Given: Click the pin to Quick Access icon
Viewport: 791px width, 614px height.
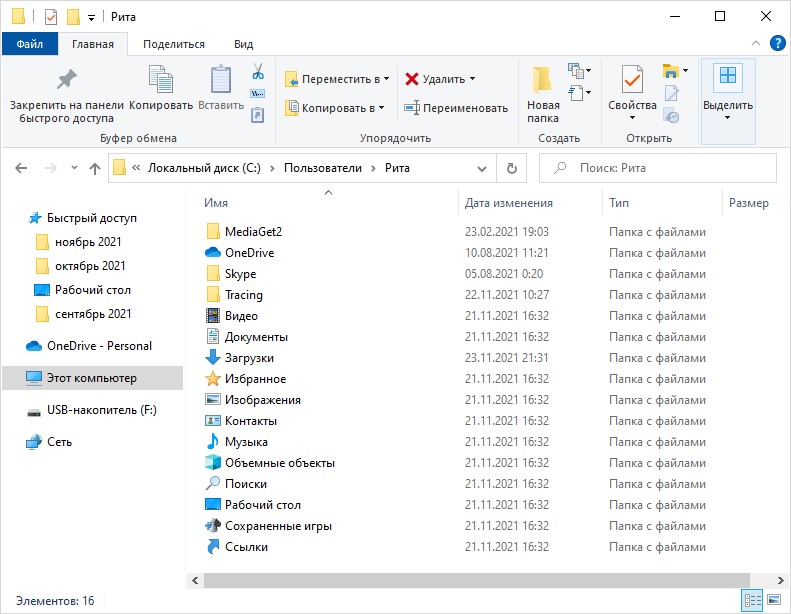Looking at the screenshot, I should click(x=66, y=79).
